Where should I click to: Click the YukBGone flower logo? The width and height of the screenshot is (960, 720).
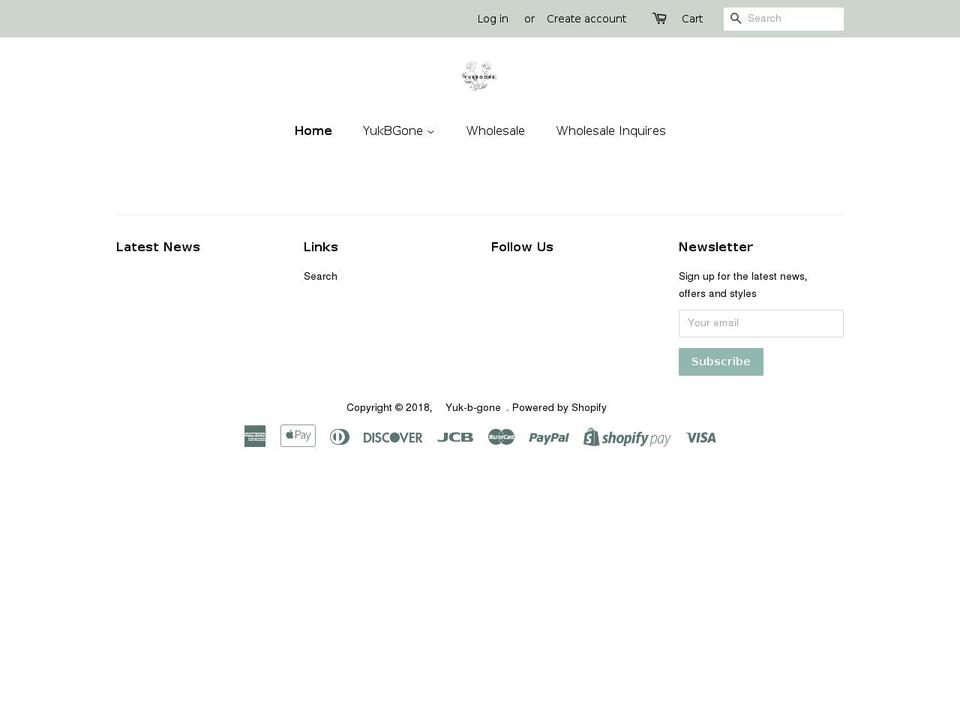479,77
